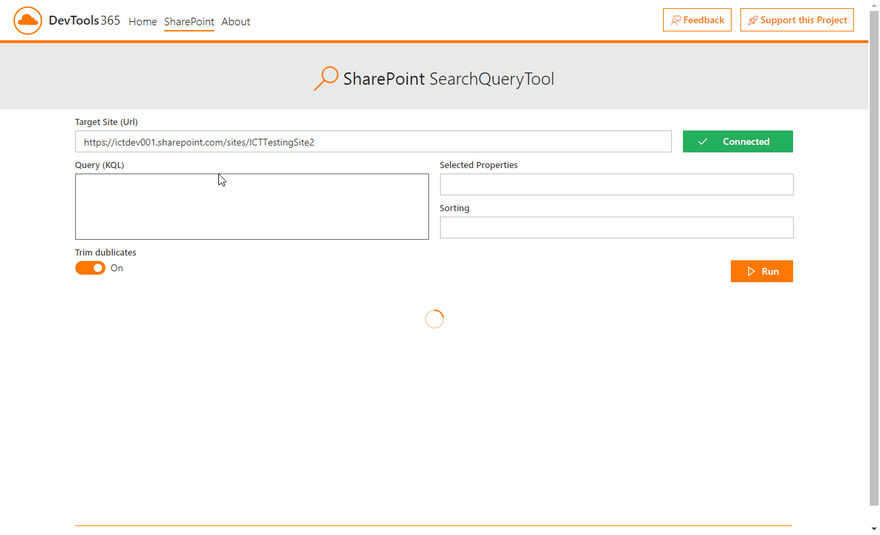The image size is (880, 535).
Task: Click the Feedback button
Action: pos(697,20)
